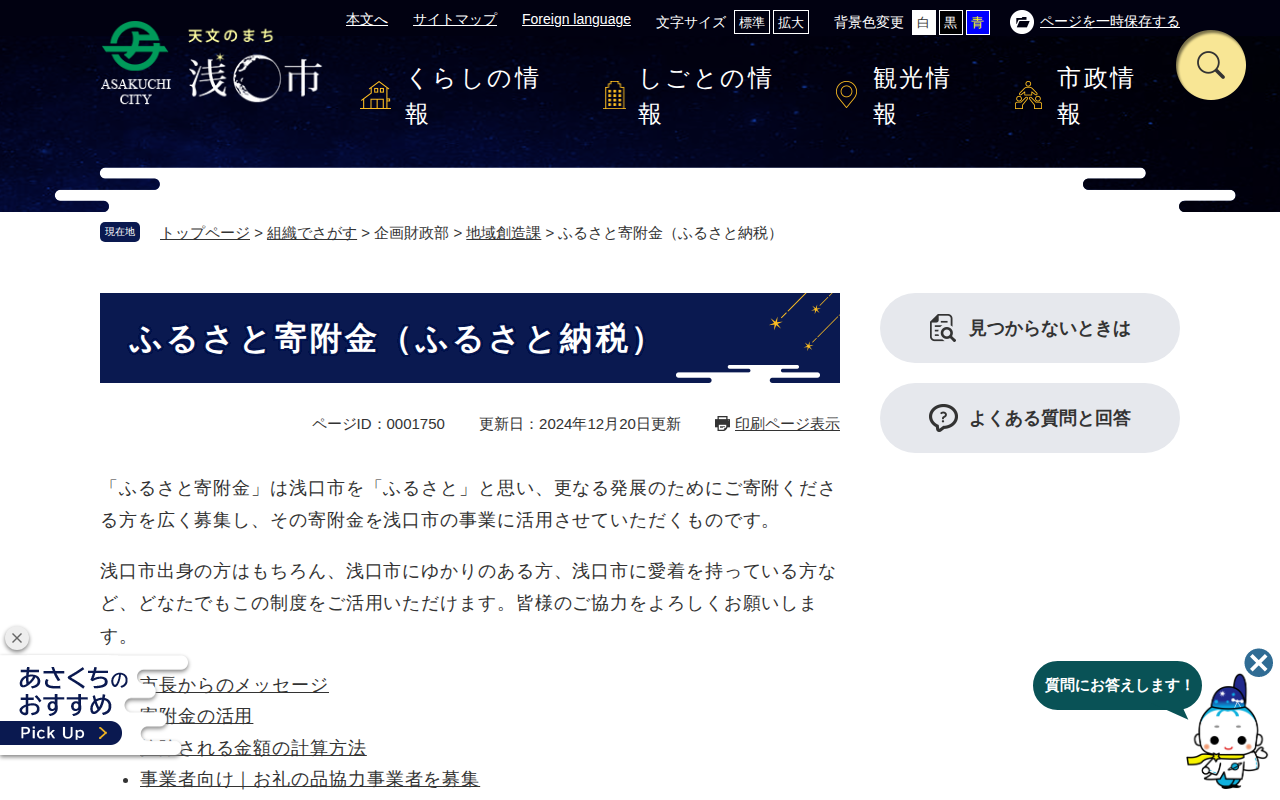Click the 質問にお答えします！ speech bubble
The height and width of the screenshot is (800, 1280).
point(1117,686)
